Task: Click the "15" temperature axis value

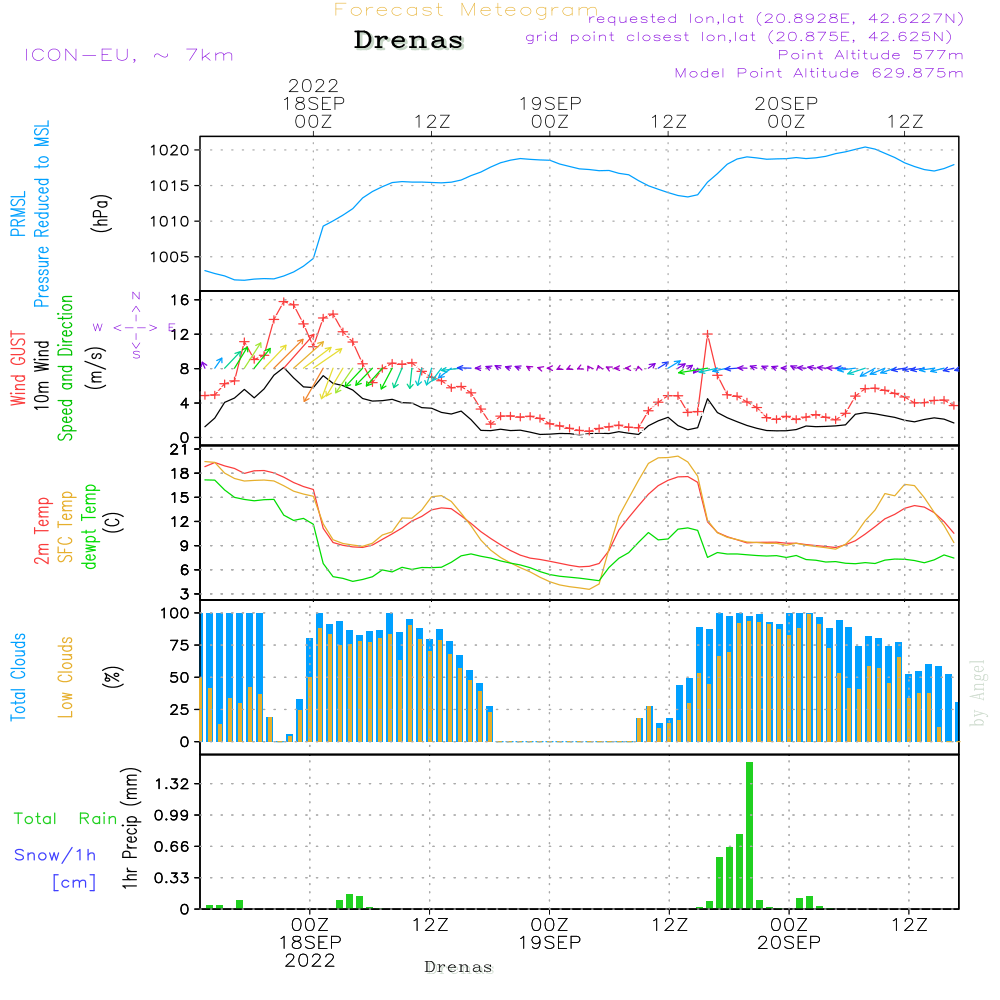Action: click(180, 497)
